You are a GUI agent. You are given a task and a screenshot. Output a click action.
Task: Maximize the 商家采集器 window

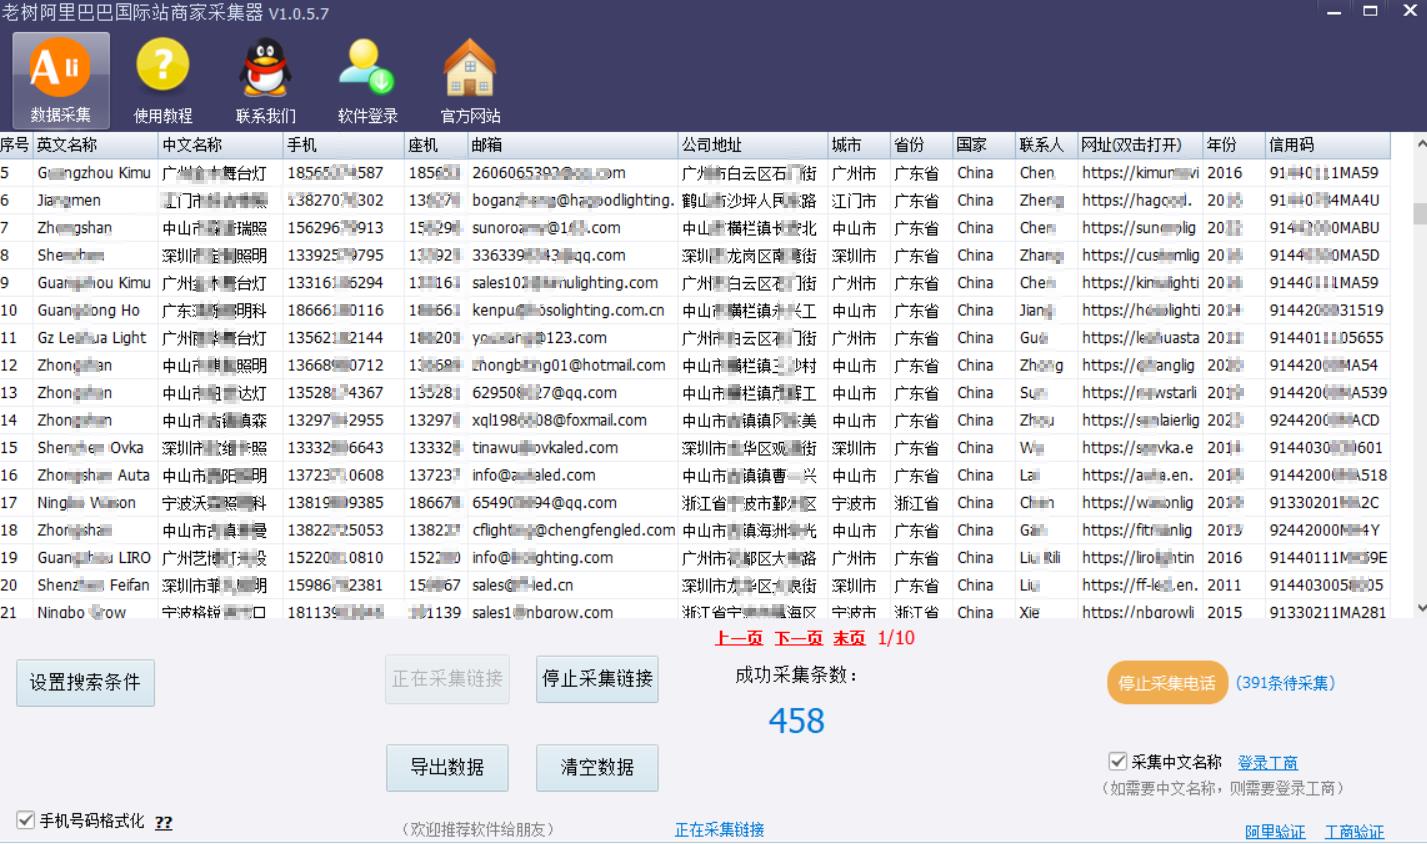(1370, 12)
